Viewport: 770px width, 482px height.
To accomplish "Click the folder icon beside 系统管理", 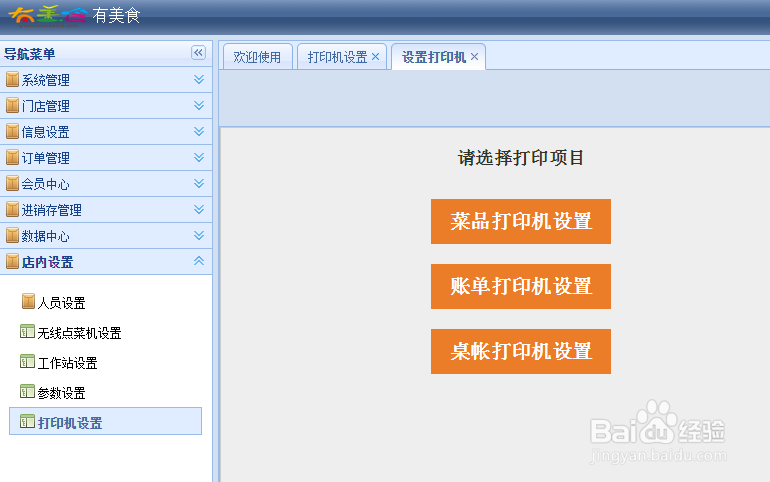I will (12, 79).
